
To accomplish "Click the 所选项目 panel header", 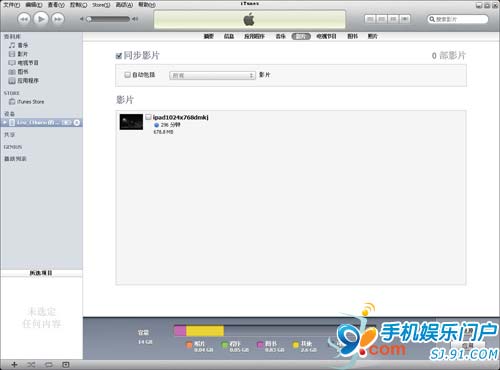I will pyautogui.click(x=41, y=273).
